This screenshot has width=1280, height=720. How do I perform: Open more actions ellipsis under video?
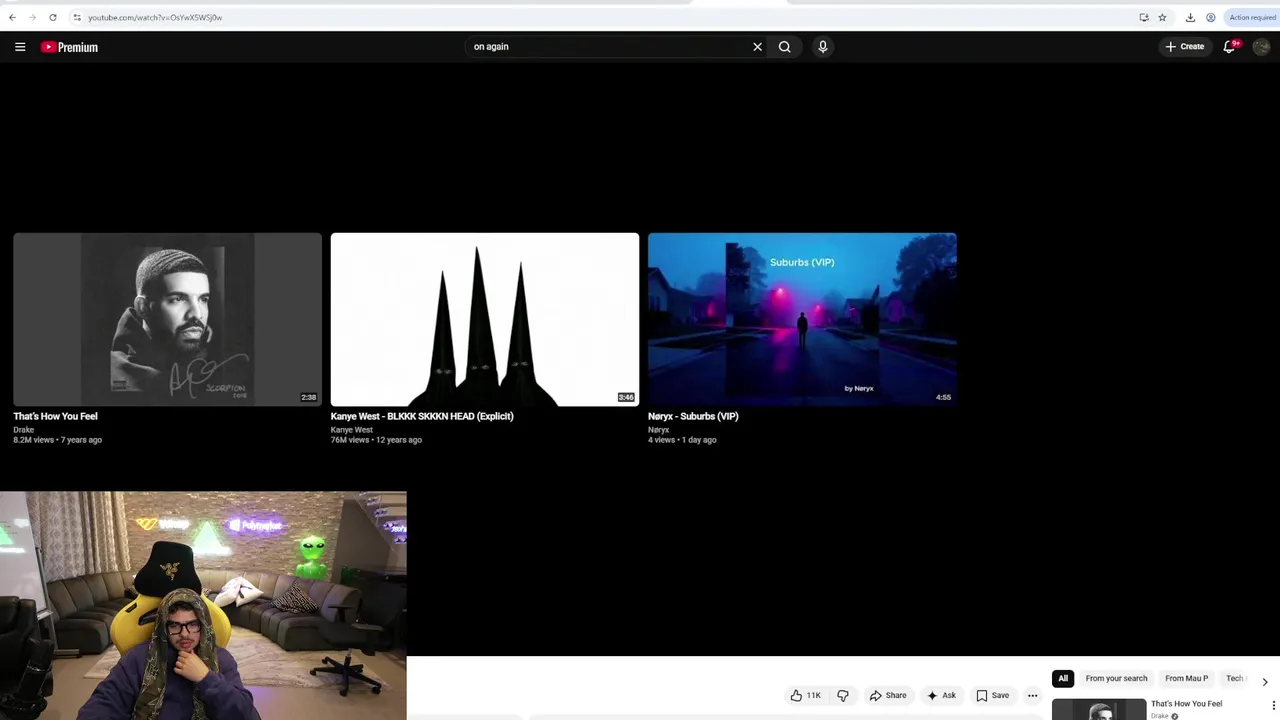click(1033, 695)
